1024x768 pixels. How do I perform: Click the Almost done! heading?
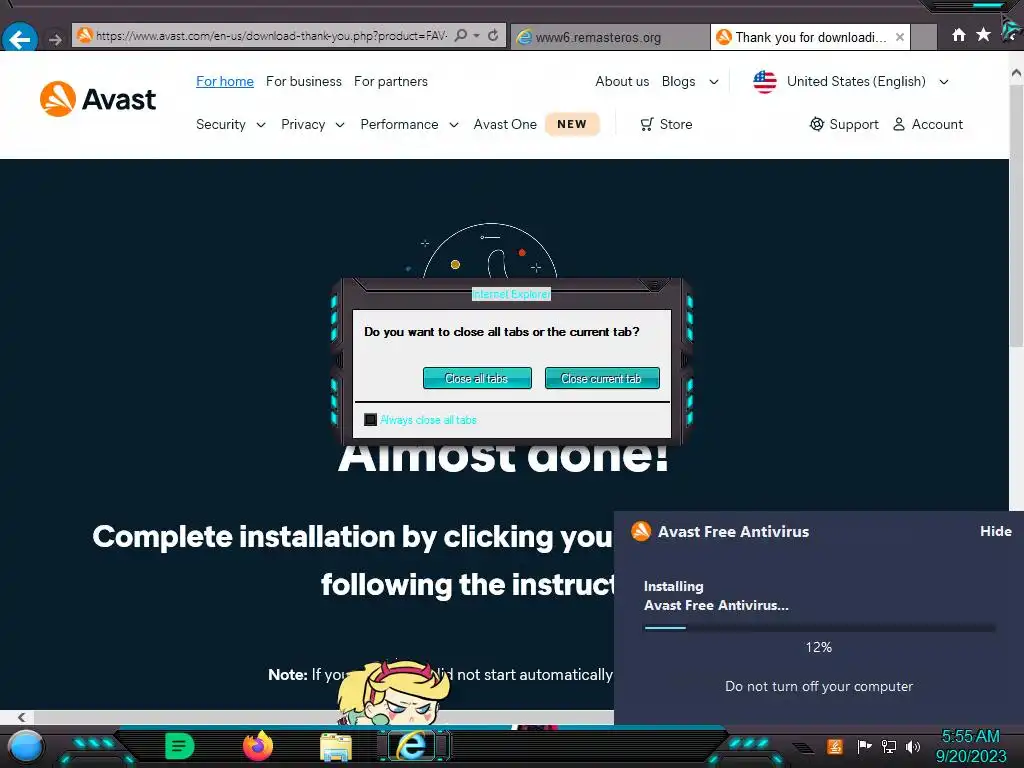(504, 457)
